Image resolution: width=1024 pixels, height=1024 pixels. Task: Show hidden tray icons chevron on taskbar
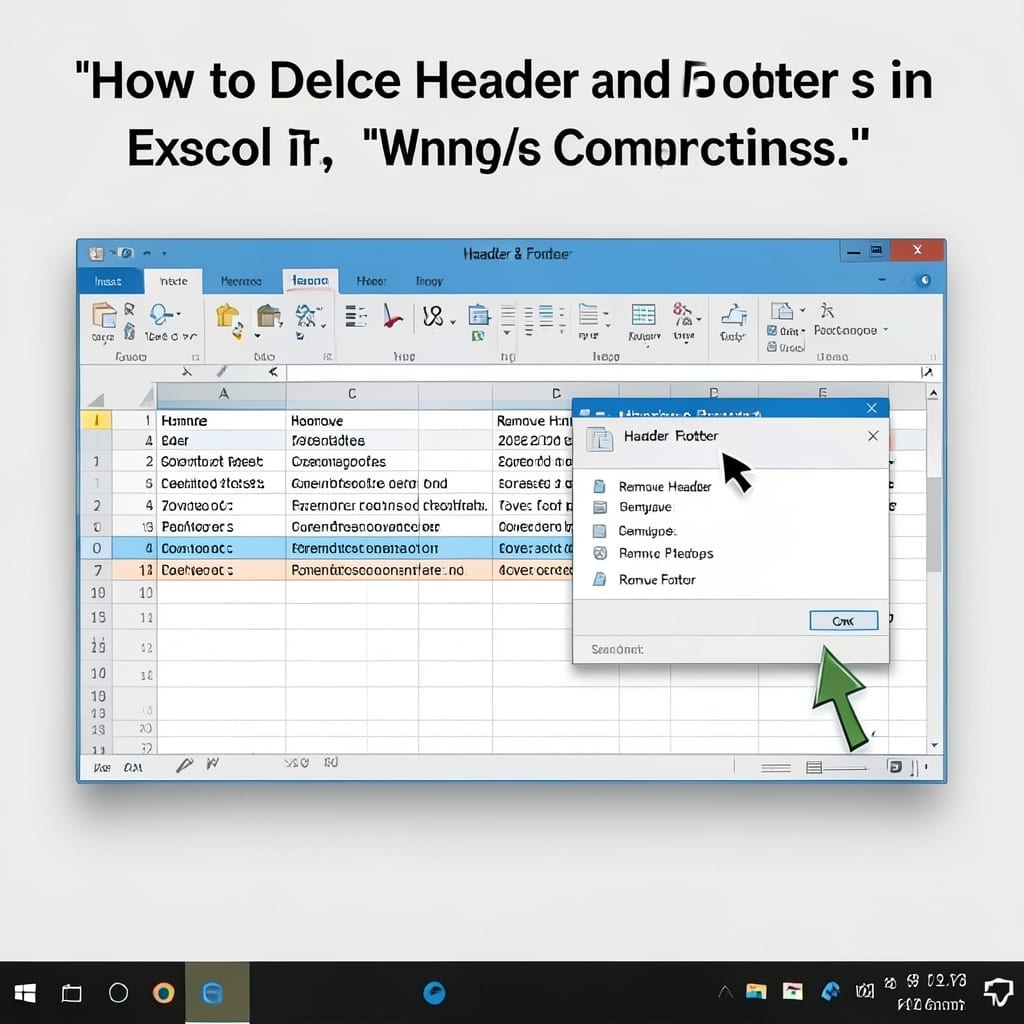click(725, 993)
